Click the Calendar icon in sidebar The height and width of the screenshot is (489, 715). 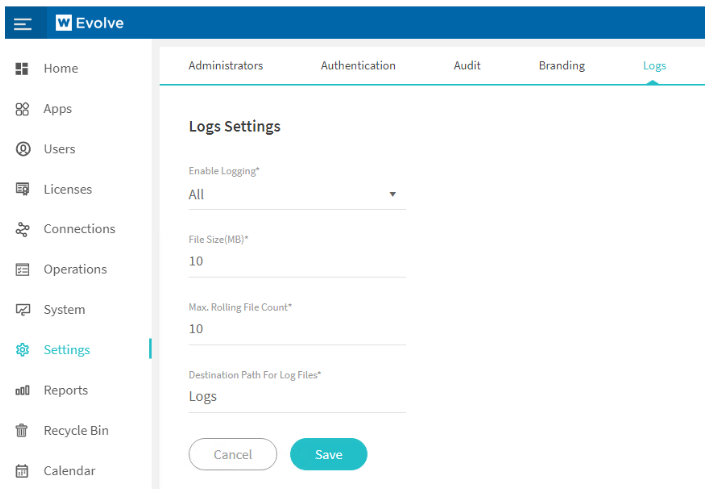click(x=22, y=471)
